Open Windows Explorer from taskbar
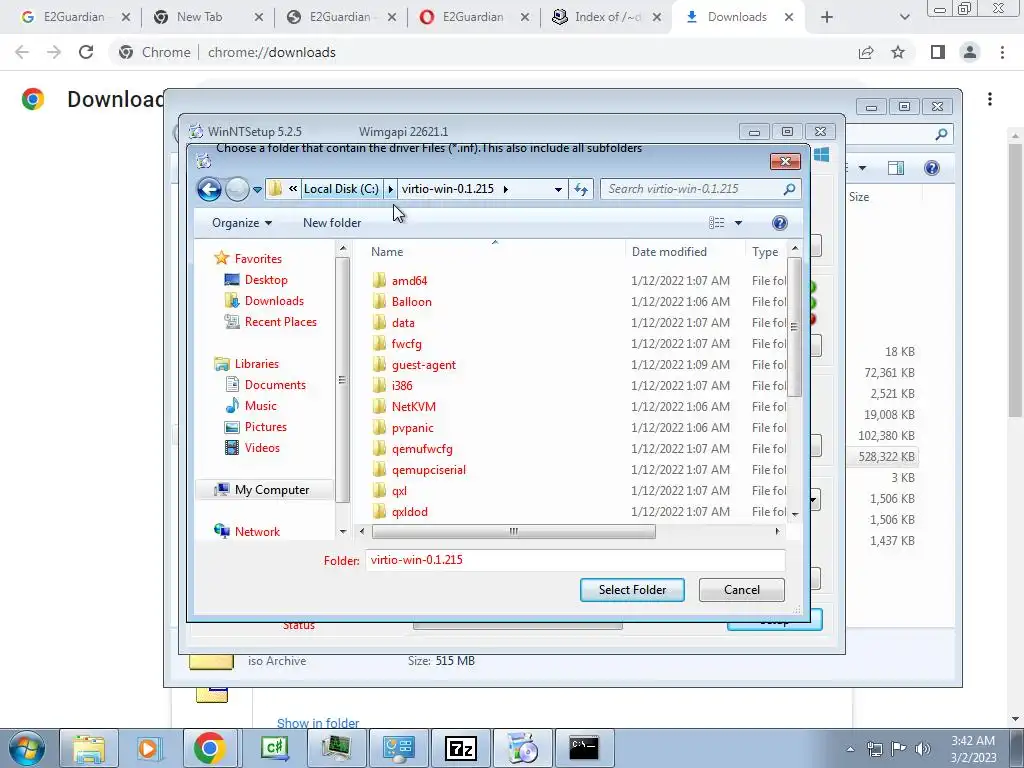 (89, 748)
